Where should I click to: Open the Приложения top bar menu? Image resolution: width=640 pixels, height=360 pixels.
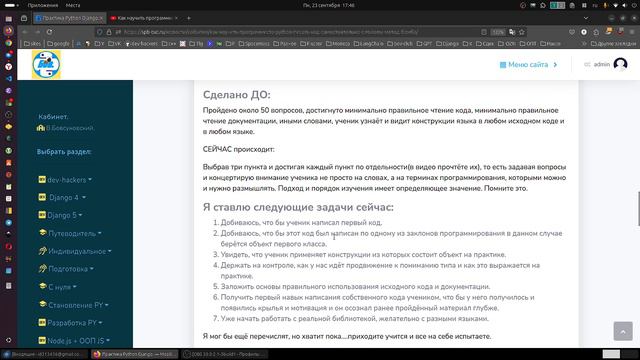click(x=43, y=5)
